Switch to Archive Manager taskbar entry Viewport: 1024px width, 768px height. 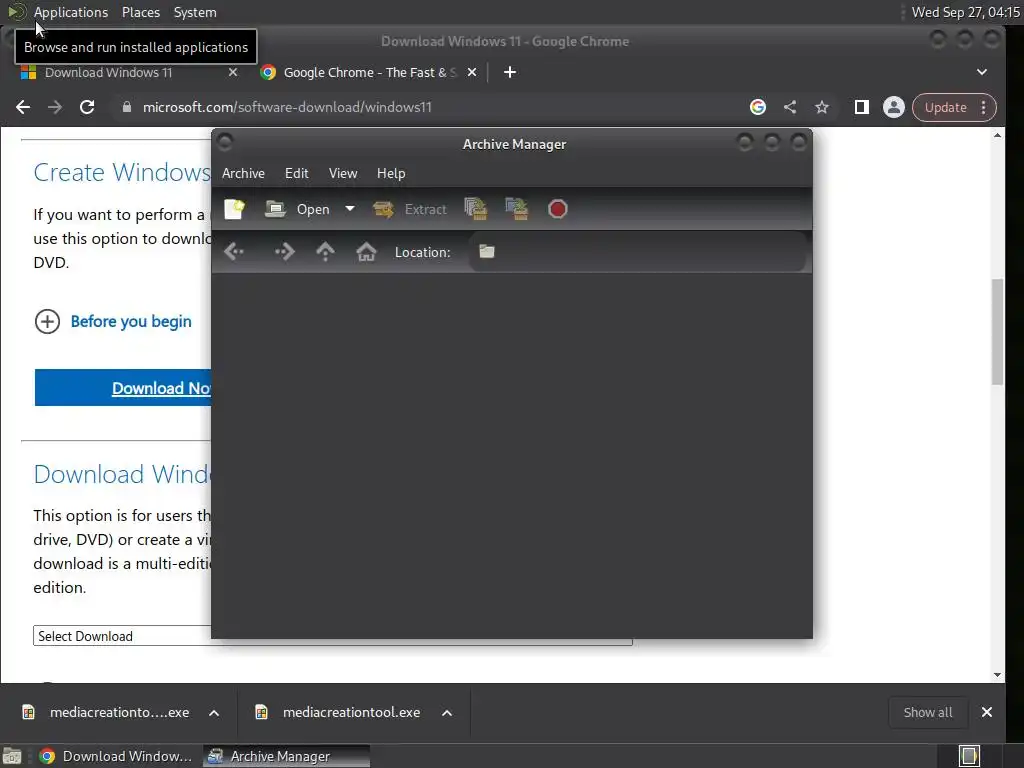(x=286, y=756)
